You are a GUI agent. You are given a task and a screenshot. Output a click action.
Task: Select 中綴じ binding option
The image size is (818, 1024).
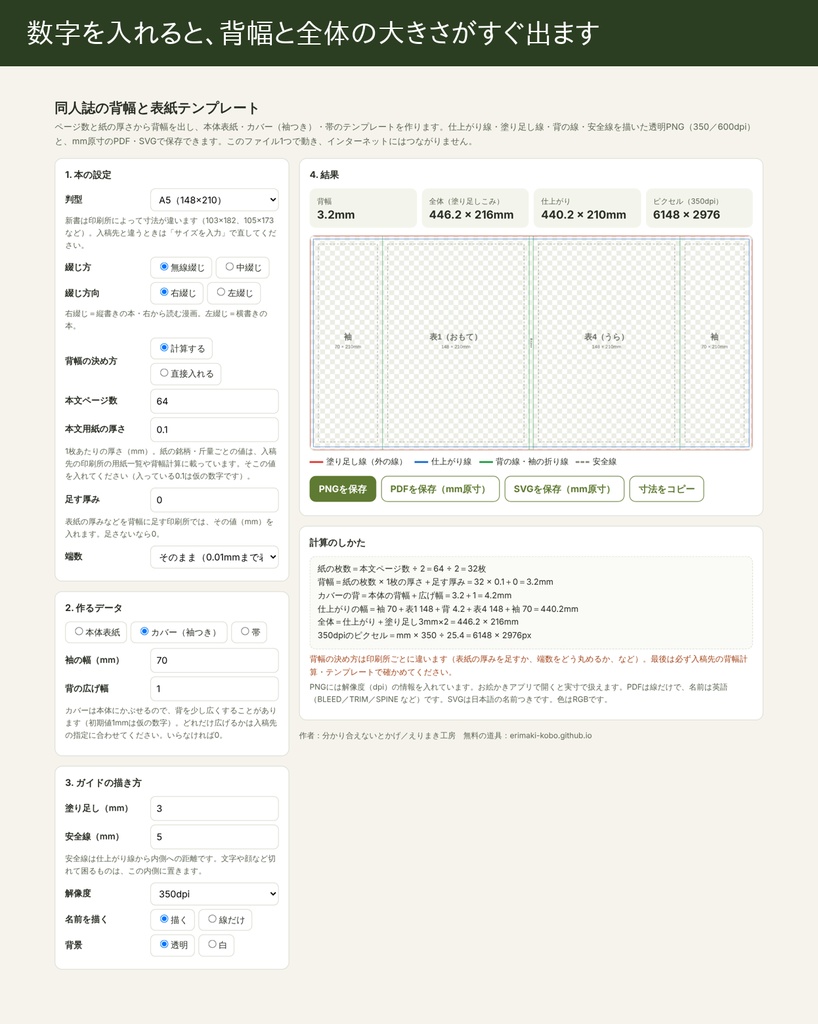tap(242, 267)
